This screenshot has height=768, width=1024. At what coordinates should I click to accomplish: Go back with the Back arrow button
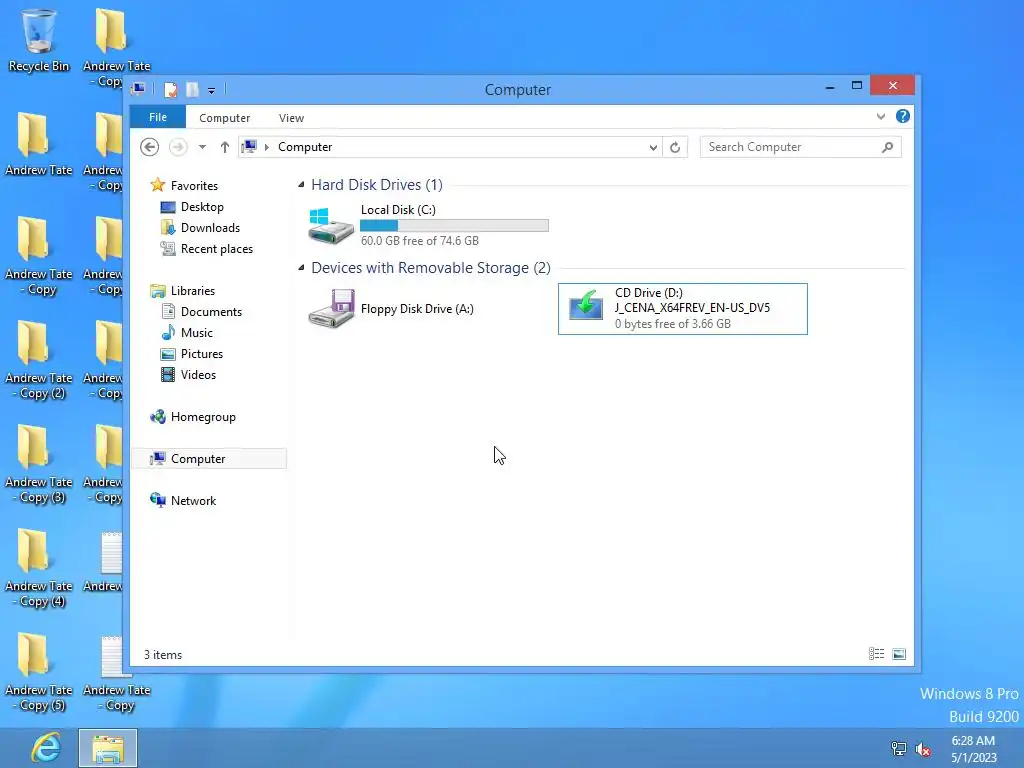[150, 147]
